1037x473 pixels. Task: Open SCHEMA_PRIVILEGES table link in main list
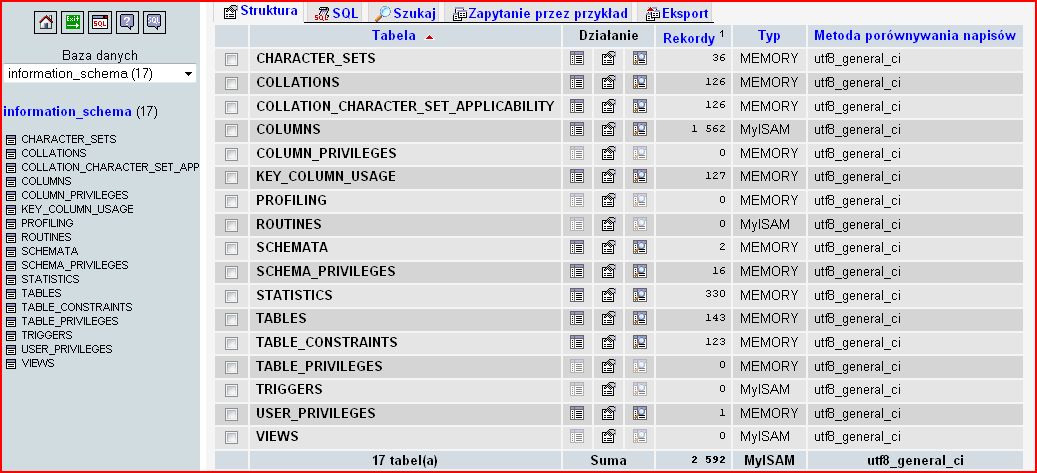(x=326, y=272)
